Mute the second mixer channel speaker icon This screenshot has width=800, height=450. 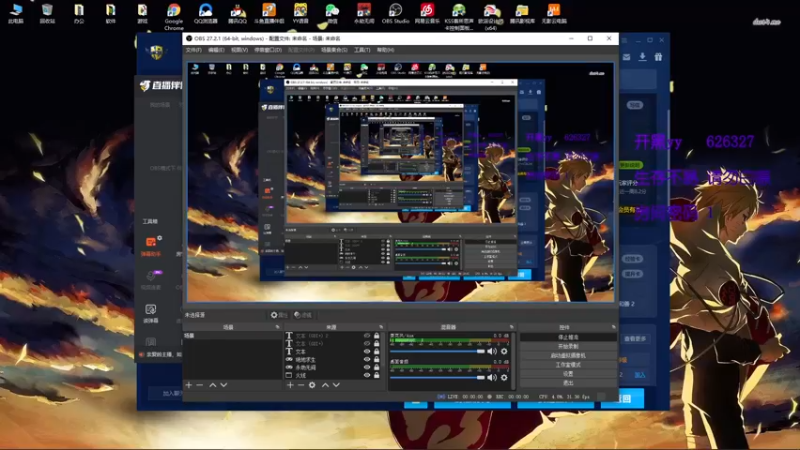coord(491,378)
